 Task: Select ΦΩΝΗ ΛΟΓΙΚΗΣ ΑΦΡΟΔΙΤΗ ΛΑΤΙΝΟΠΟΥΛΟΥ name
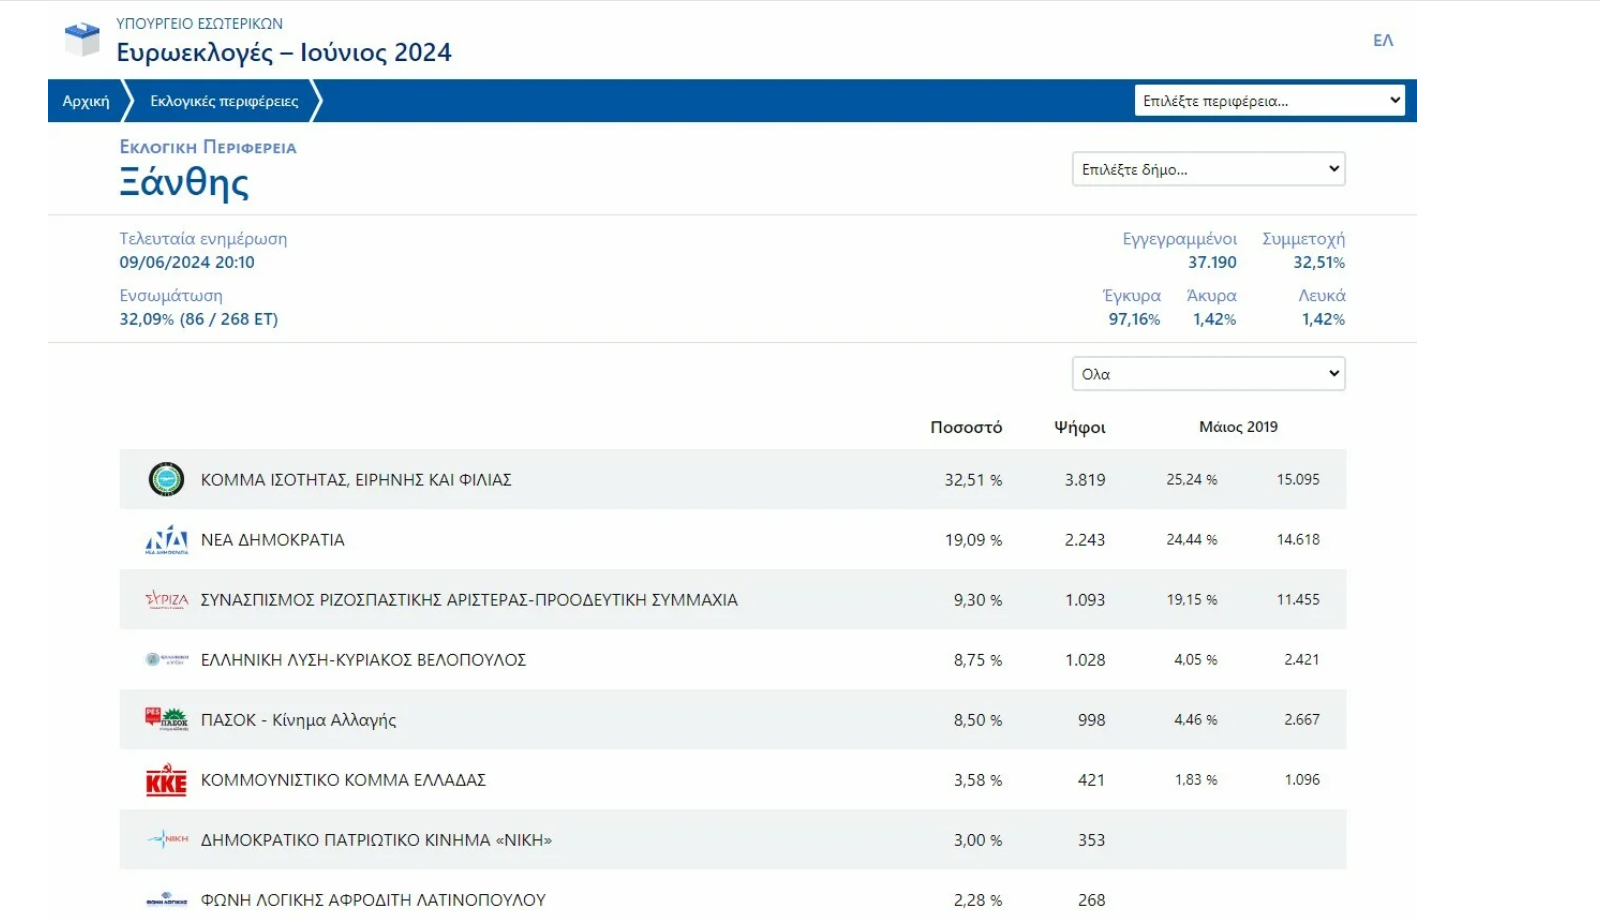pos(373,900)
